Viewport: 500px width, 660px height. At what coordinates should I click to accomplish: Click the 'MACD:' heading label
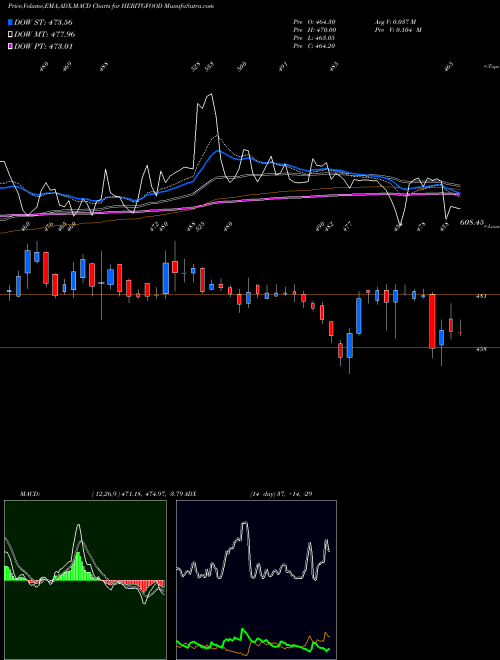point(30,494)
